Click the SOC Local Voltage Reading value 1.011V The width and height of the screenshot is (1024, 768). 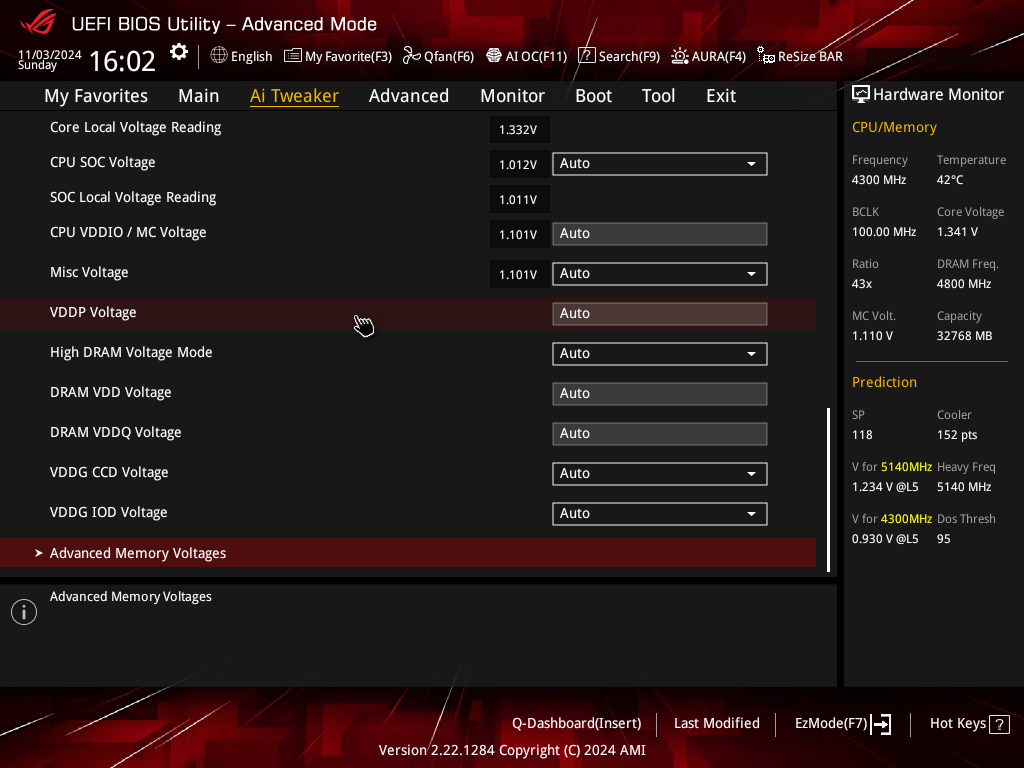pos(519,199)
